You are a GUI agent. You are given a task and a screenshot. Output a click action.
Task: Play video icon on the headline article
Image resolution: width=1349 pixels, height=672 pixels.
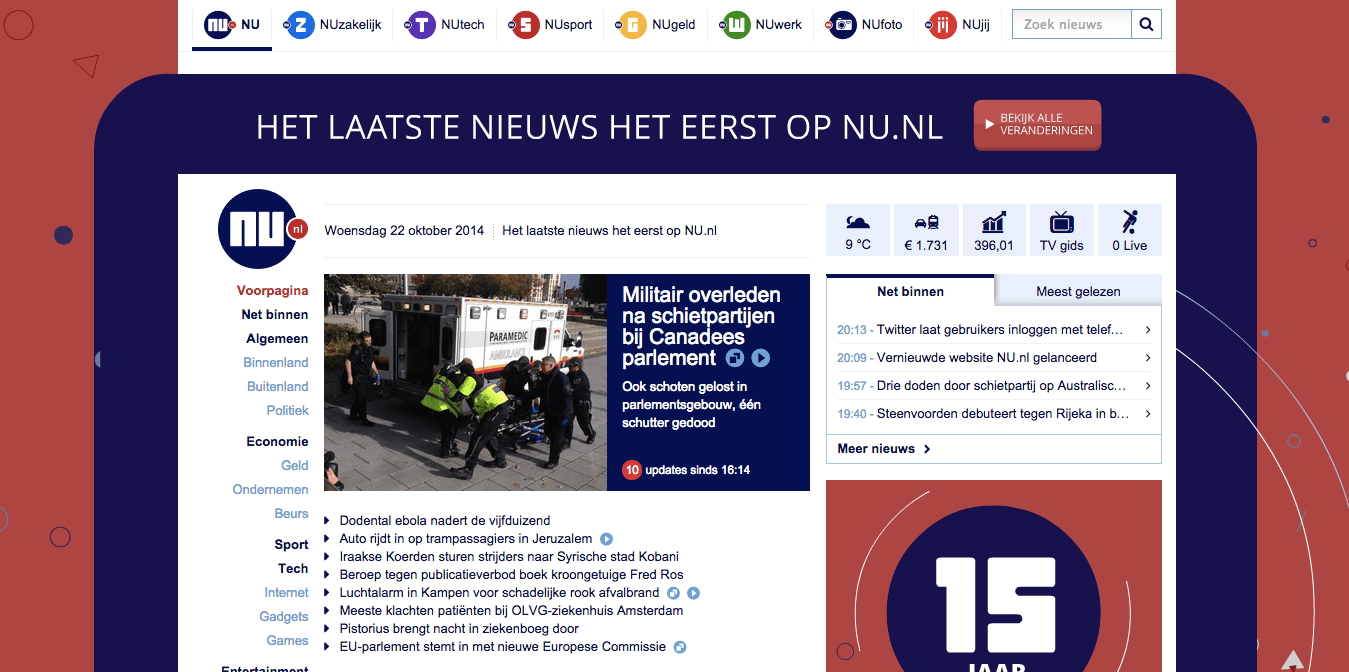pos(760,358)
